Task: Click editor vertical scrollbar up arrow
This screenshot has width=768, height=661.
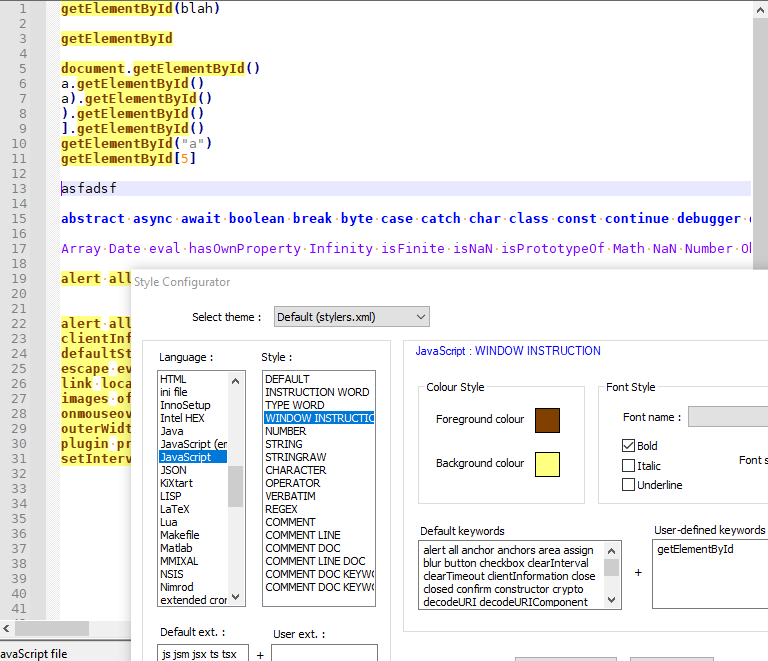Action: pos(760,10)
